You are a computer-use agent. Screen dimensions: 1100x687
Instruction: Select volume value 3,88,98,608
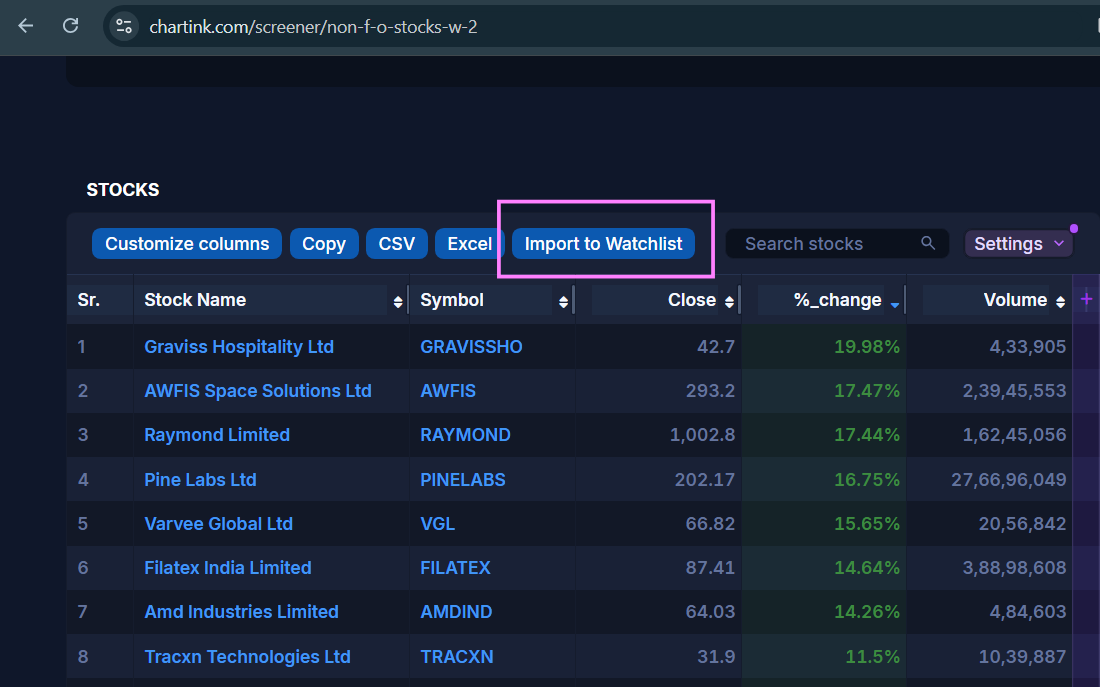pyautogui.click(x=1014, y=568)
